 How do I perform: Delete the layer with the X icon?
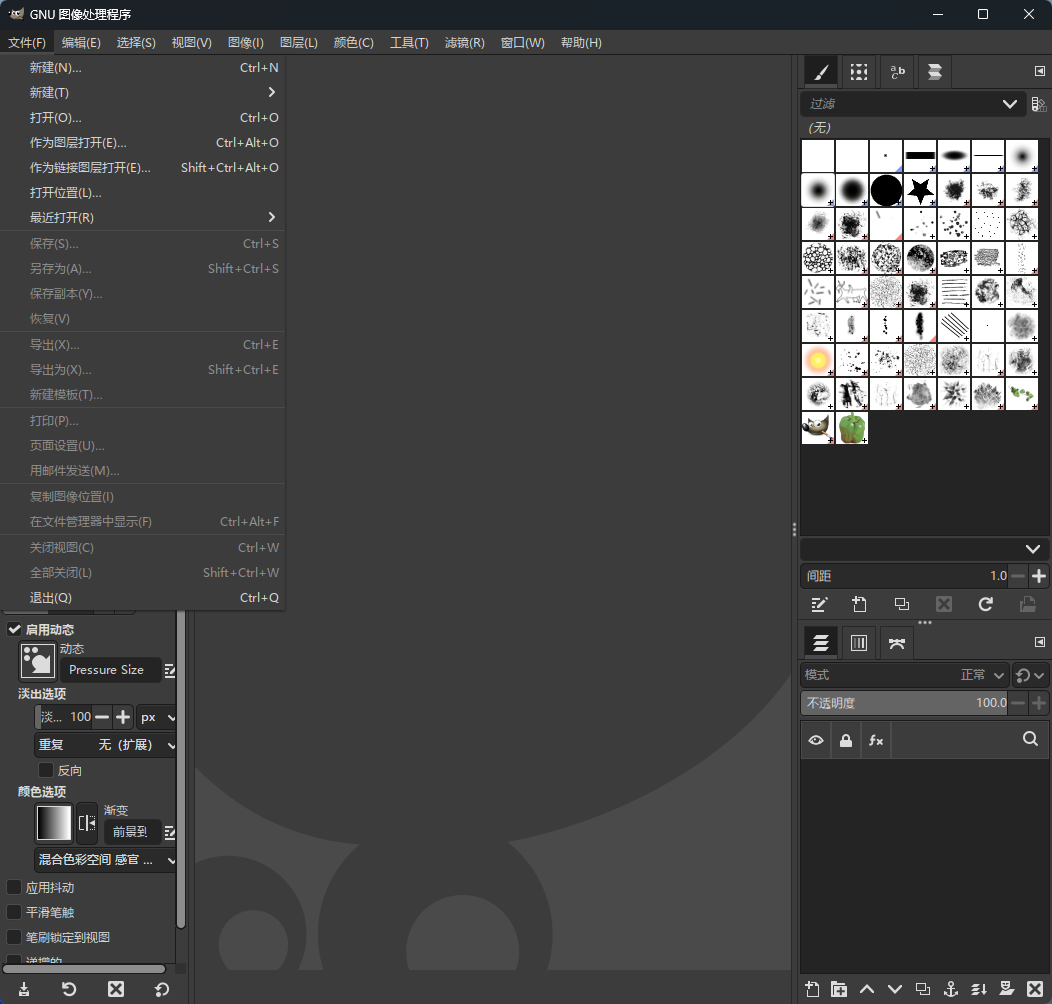point(1035,989)
